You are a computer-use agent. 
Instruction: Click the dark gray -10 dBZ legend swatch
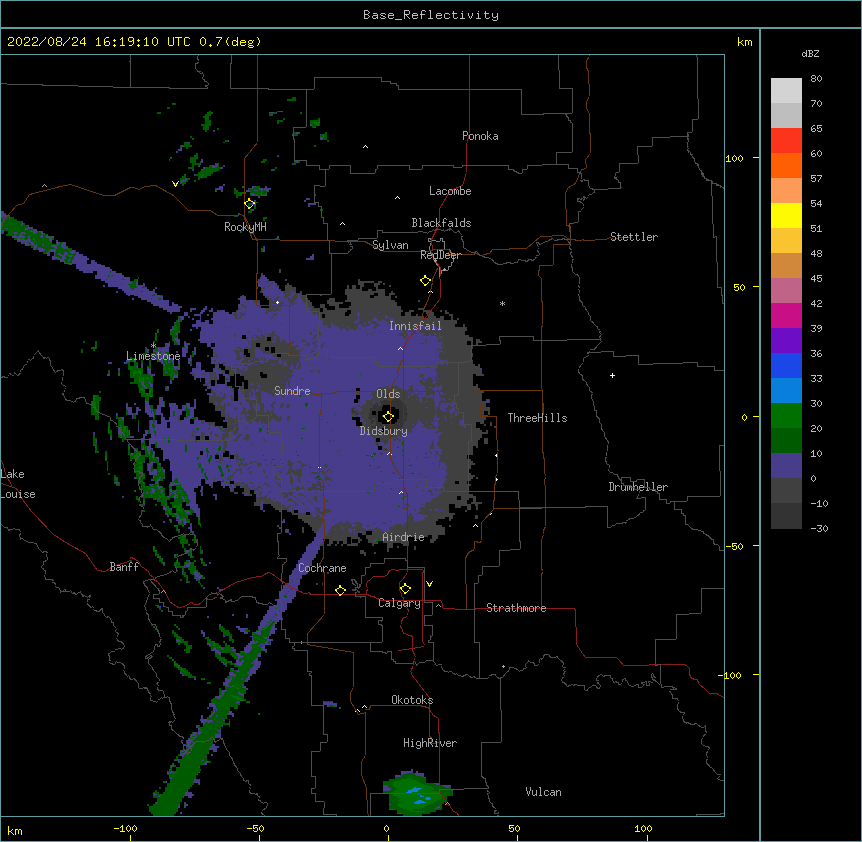pos(786,516)
